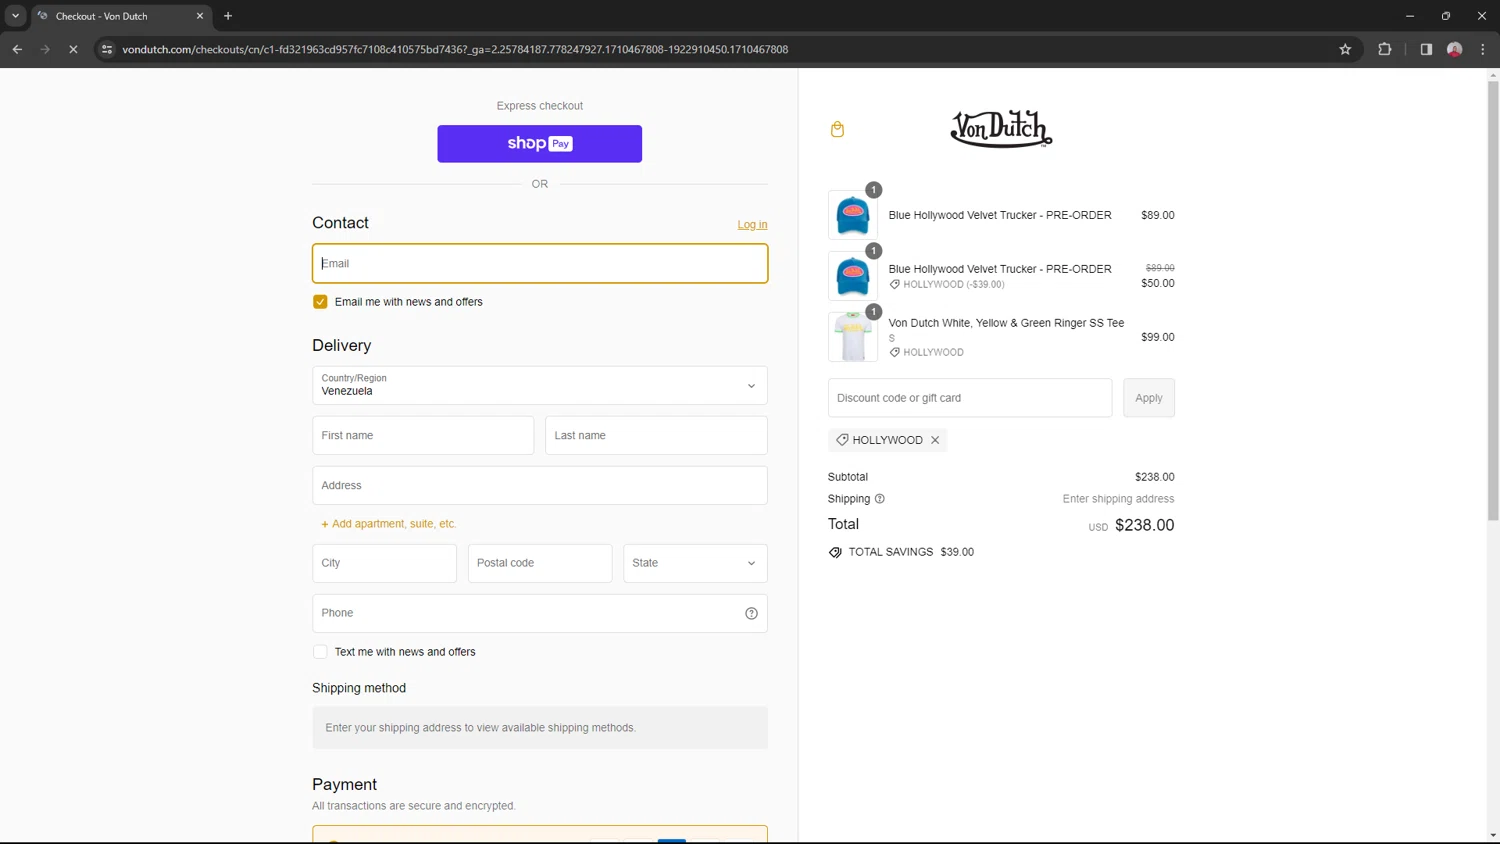Stop loading the page
The width and height of the screenshot is (1500, 844).
pyautogui.click(x=73, y=49)
